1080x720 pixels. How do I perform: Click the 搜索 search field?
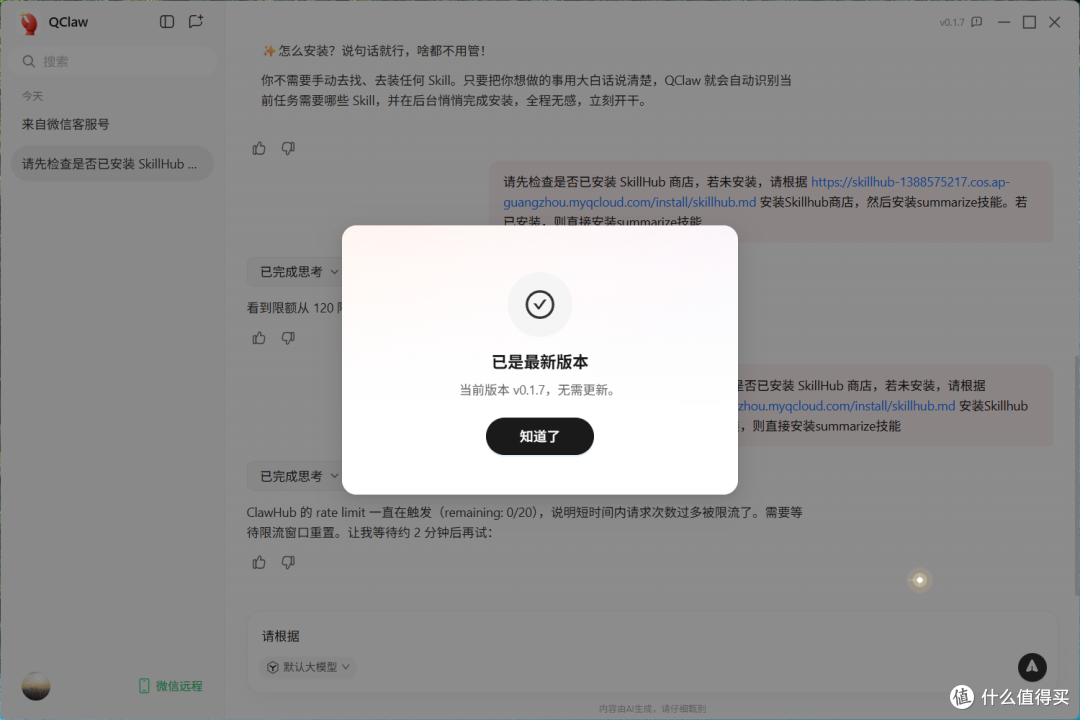tap(114, 61)
